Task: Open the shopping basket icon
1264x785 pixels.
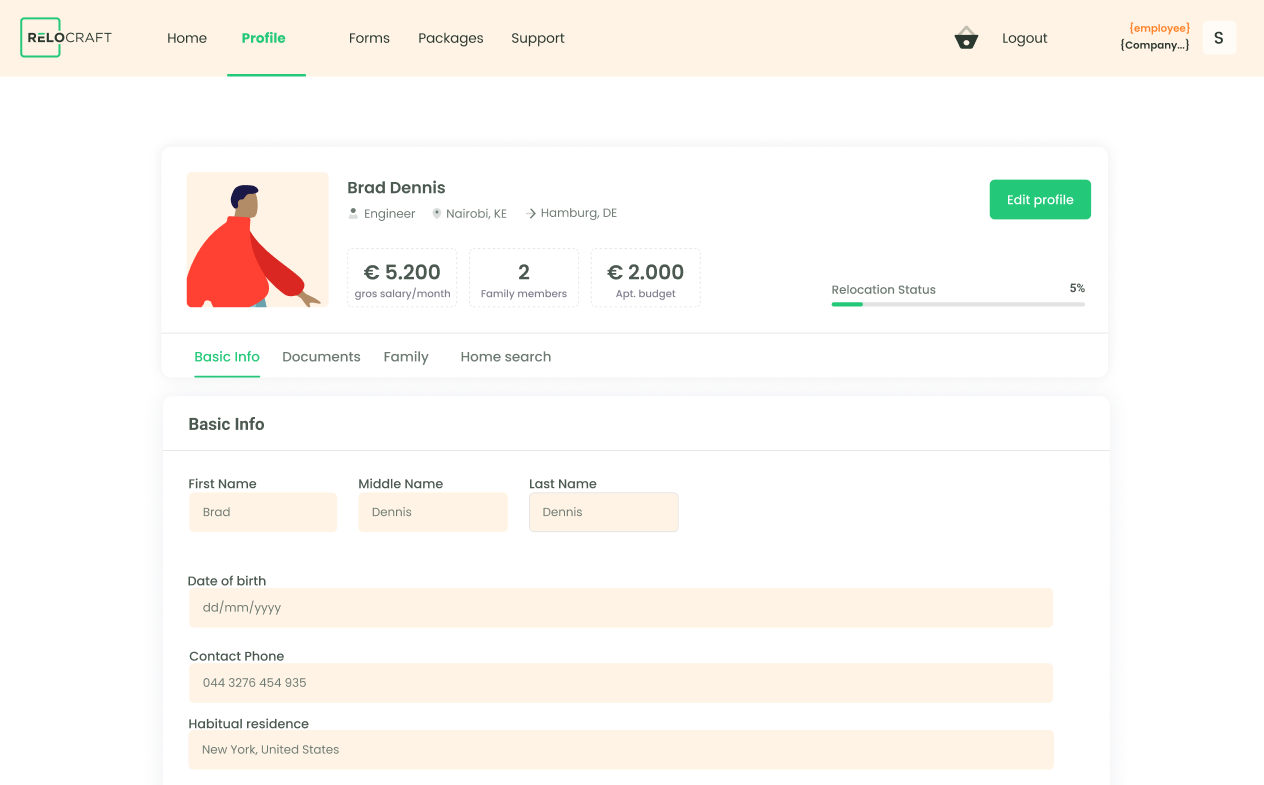Action: coord(966,38)
